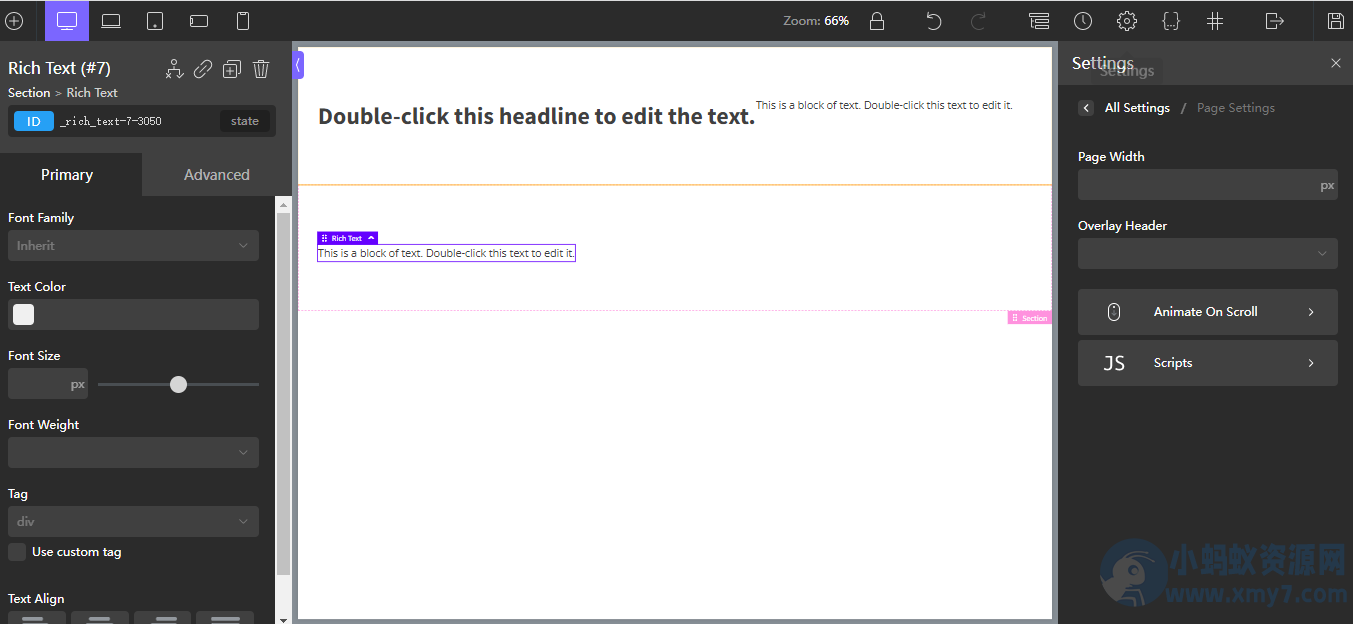The image size is (1353, 624).
Task: Enable the Use custom tag checkbox
Action: tap(17, 552)
